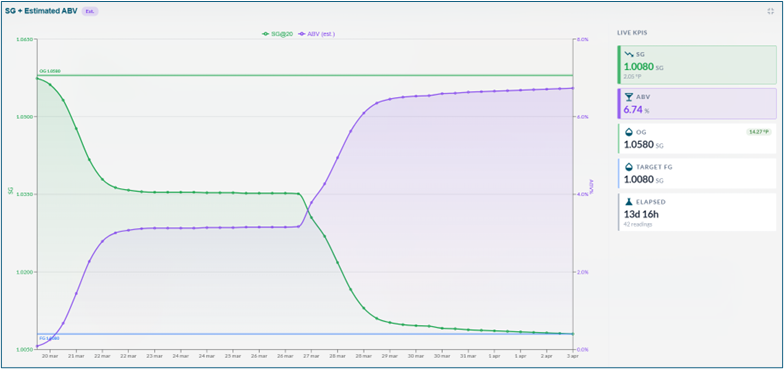Toggle the SG@20 series in the legend

[278, 34]
